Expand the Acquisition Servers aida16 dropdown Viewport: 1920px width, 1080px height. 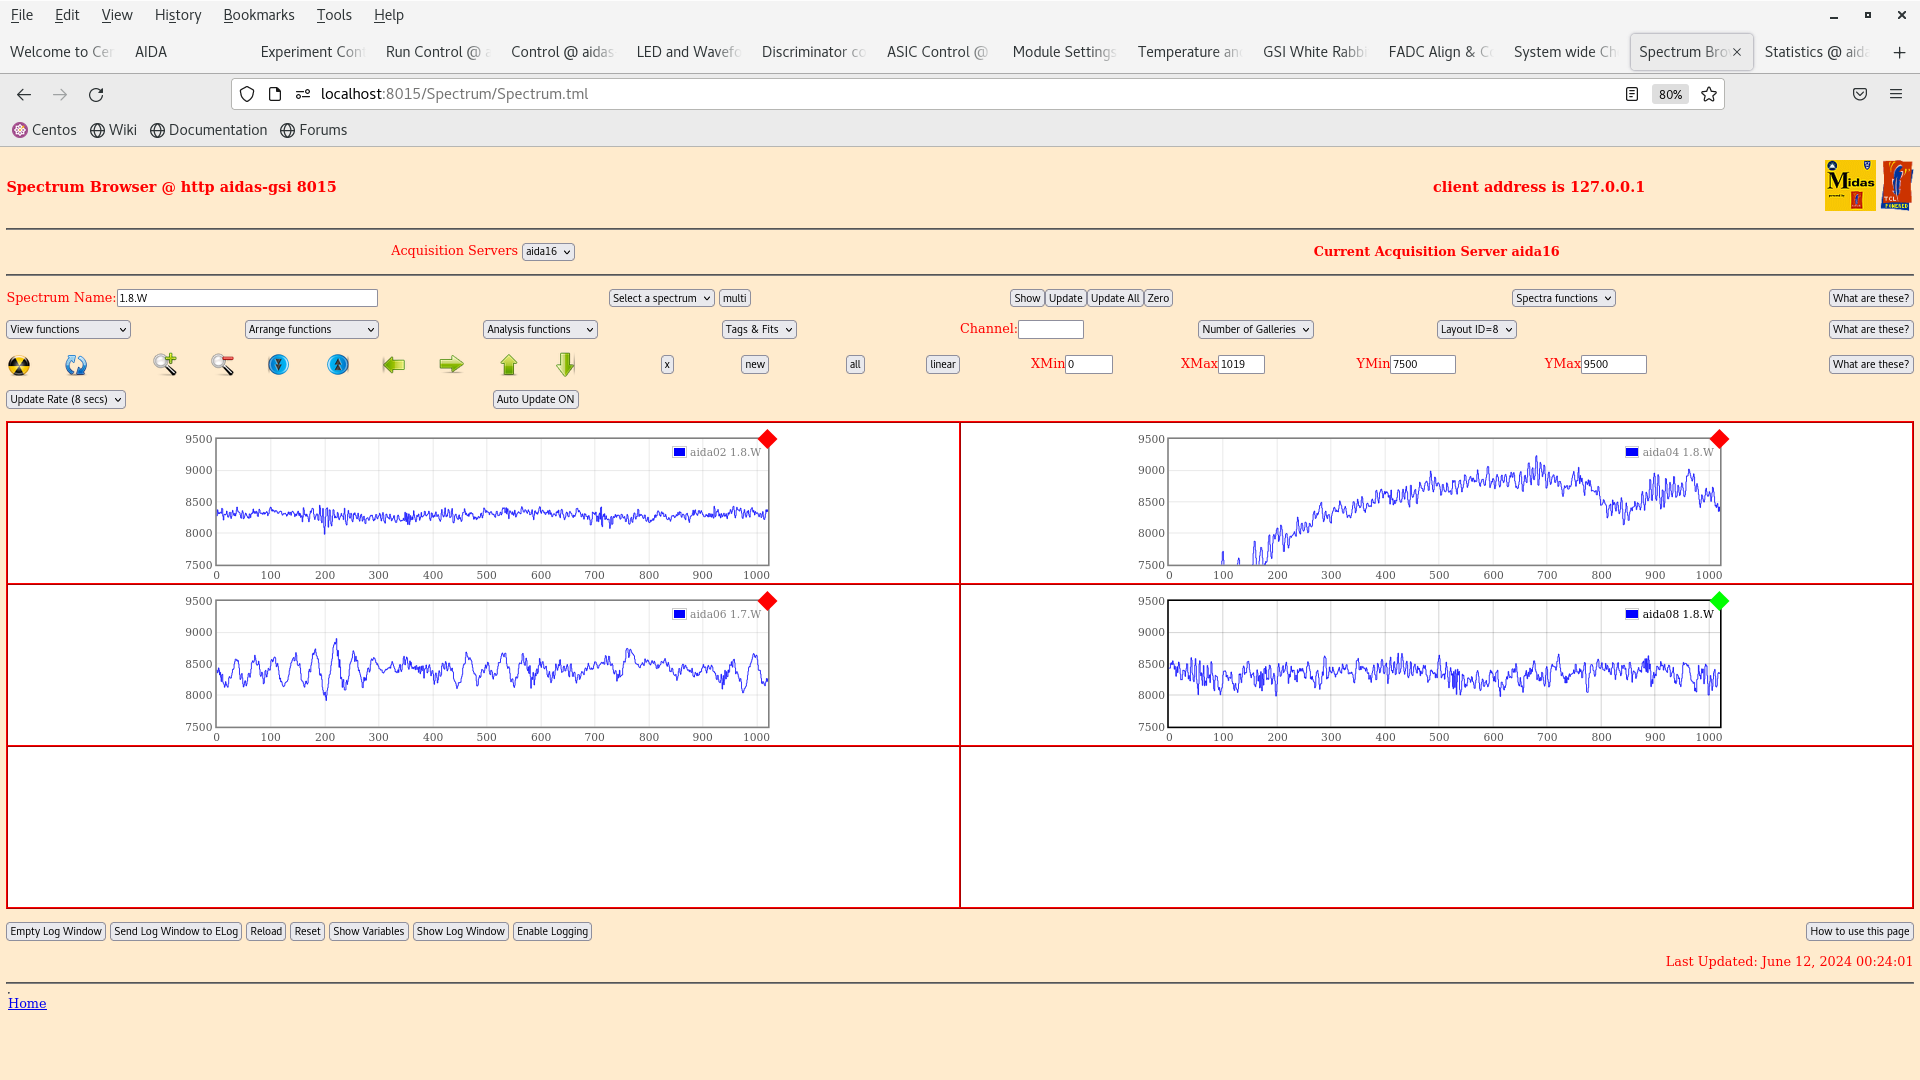pyautogui.click(x=548, y=252)
